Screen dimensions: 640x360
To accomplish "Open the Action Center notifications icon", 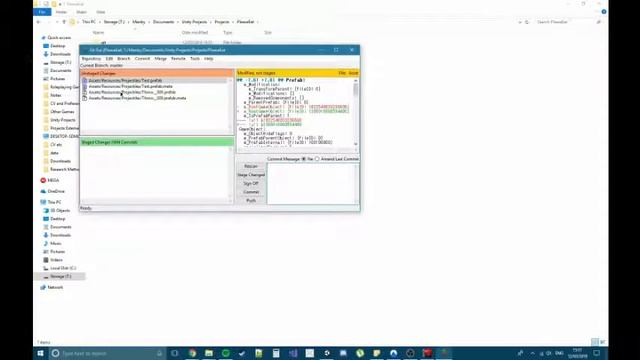I will tap(597, 353).
